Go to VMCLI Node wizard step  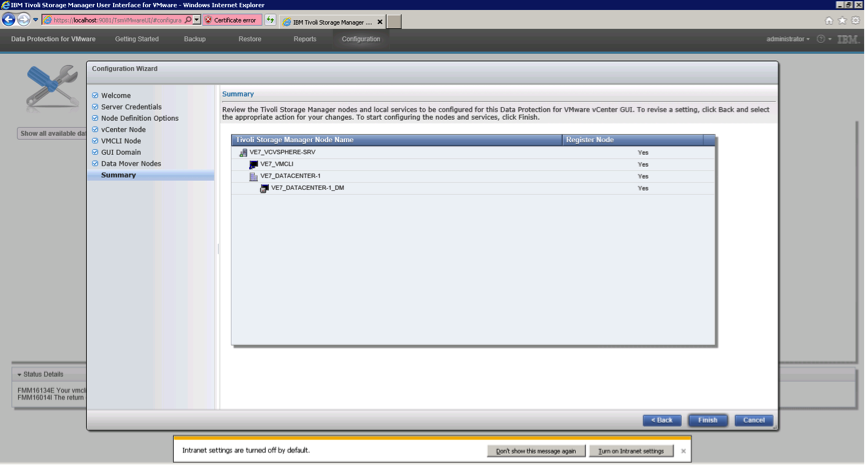[x=121, y=141]
